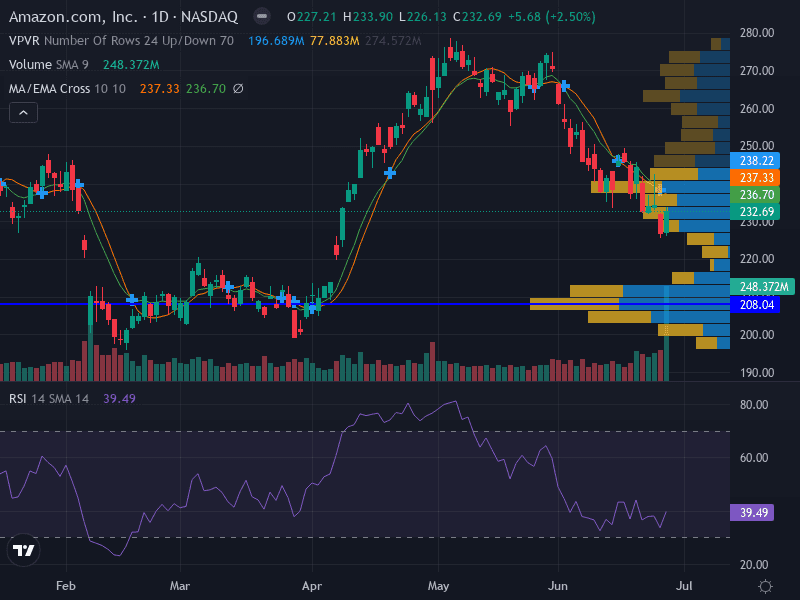This screenshot has width=800, height=600.
Task: Click the Mar label on time axis
Action: click(180, 586)
